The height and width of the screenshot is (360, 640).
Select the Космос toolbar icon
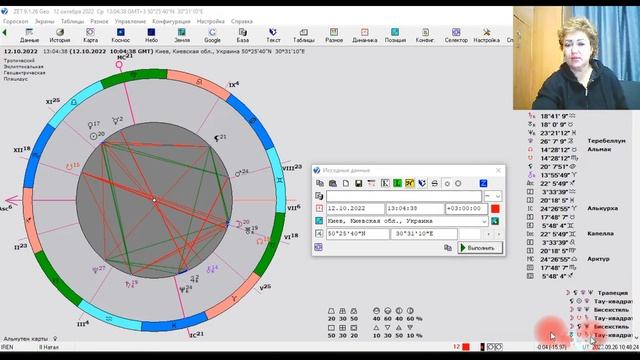click(x=120, y=36)
